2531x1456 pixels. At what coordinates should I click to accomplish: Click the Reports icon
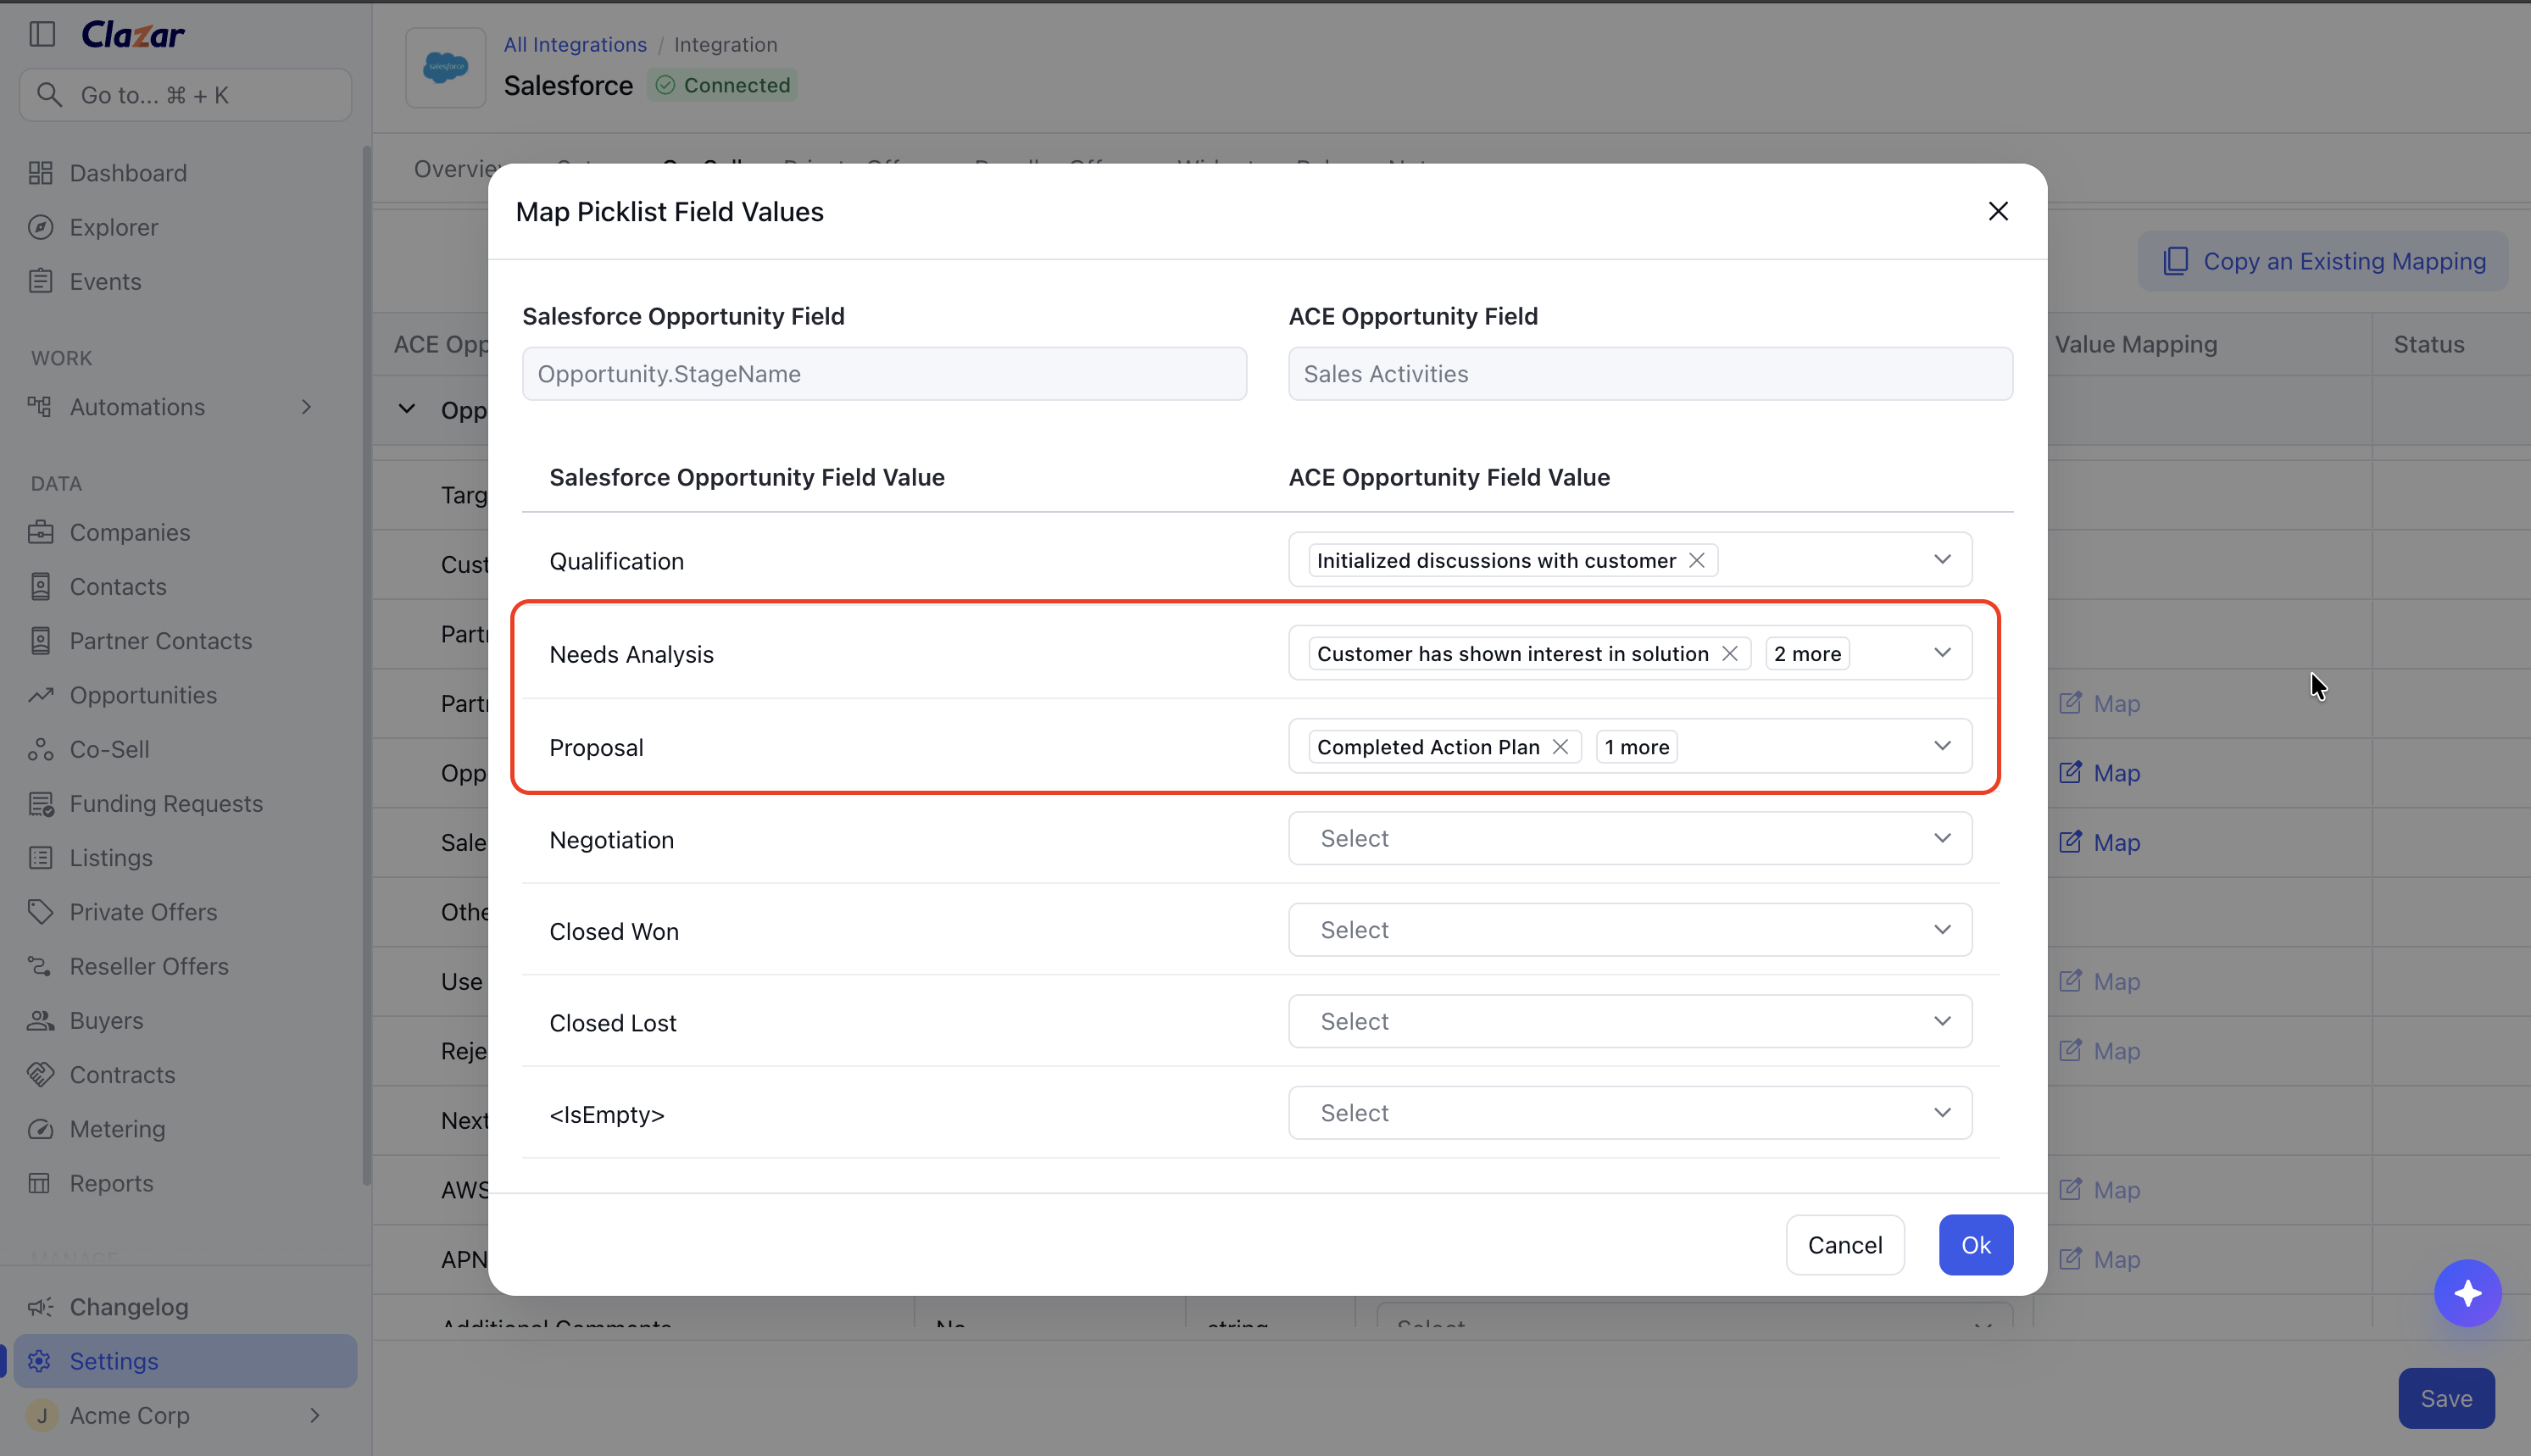(41, 1183)
